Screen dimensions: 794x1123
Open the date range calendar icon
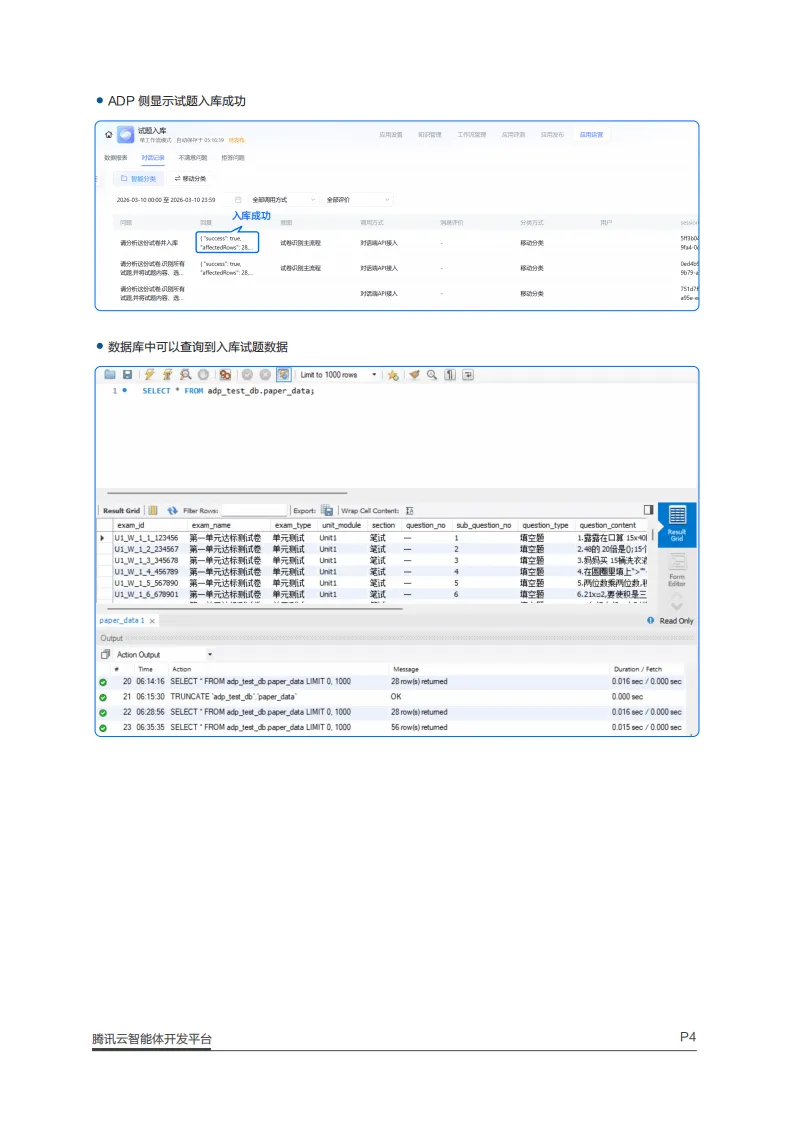238,200
